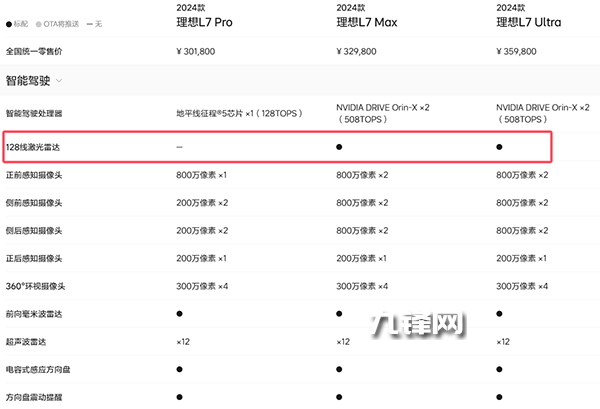Click the 前向毫米波雷达 dot under L7 Pro
The width and height of the screenshot is (600, 409).
click(179, 314)
